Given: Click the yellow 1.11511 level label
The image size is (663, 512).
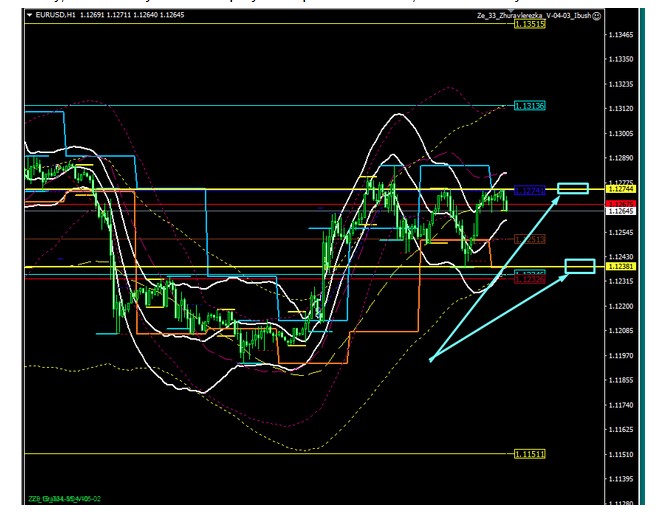Looking at the screenshot, I should [529, 454].
